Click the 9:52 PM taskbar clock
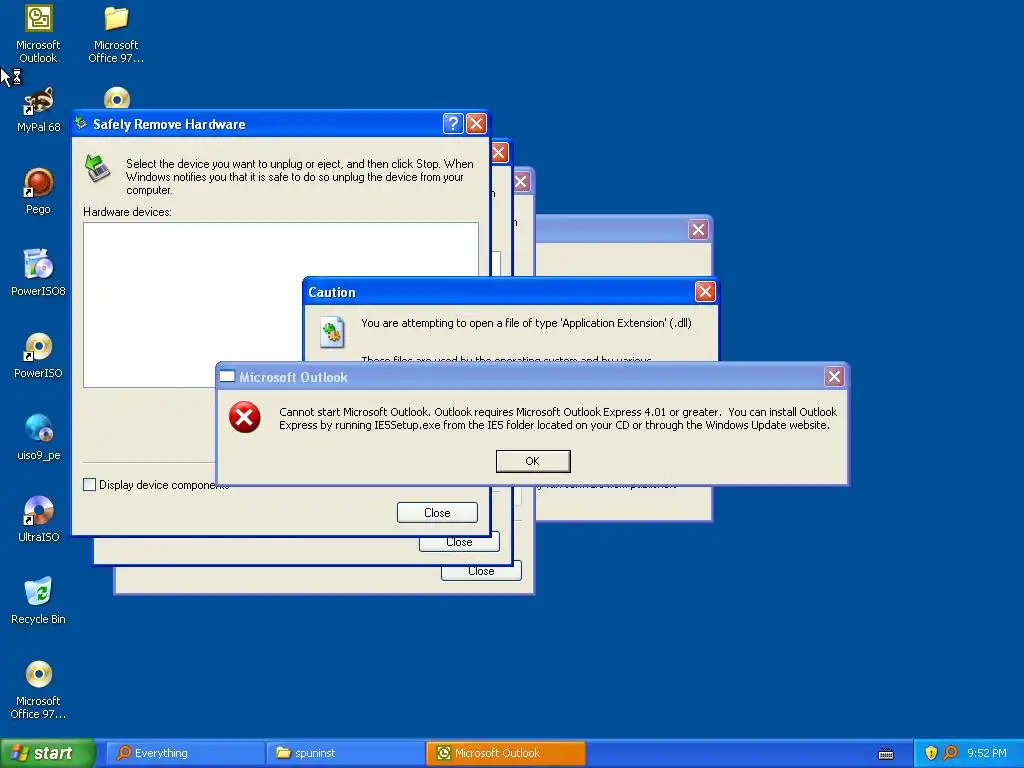The height and width of the screenshot is (768, 1024). point(986,753)
